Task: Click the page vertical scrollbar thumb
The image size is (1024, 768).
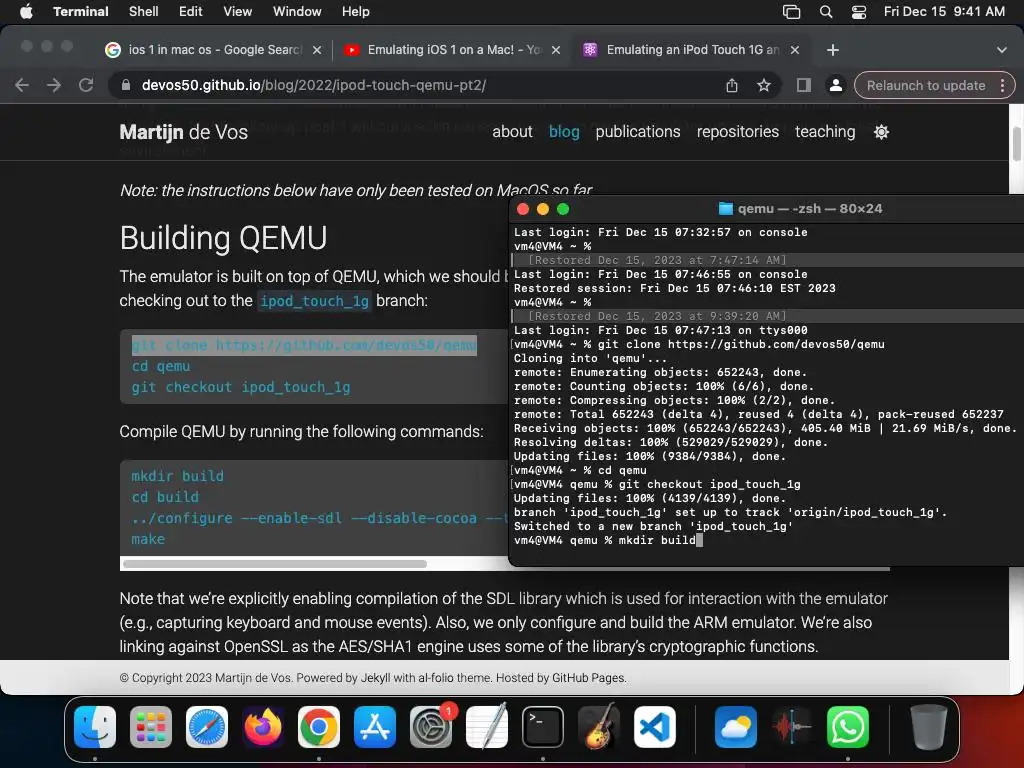Action: click(x=1017, y=144)
